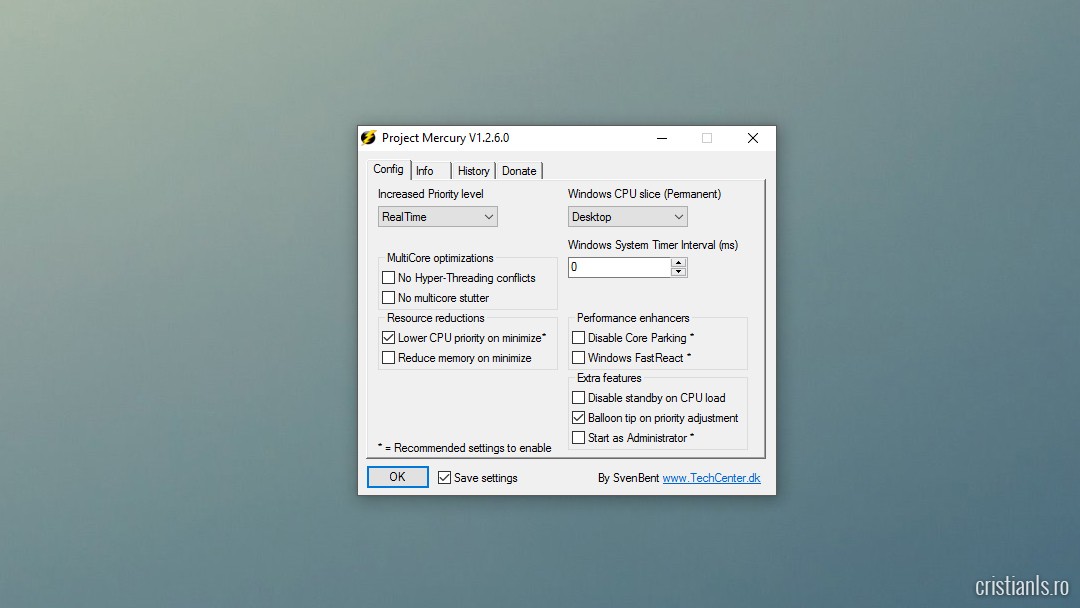Click the 'By SvenBent' author text
Screen dimensions: 1080x608
(x=628, y=478)
